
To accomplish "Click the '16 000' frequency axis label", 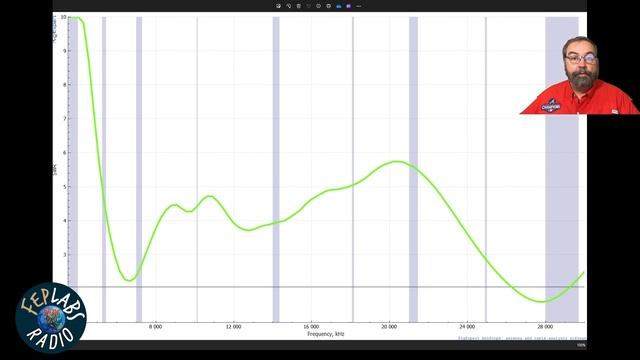I will [311, 327].
